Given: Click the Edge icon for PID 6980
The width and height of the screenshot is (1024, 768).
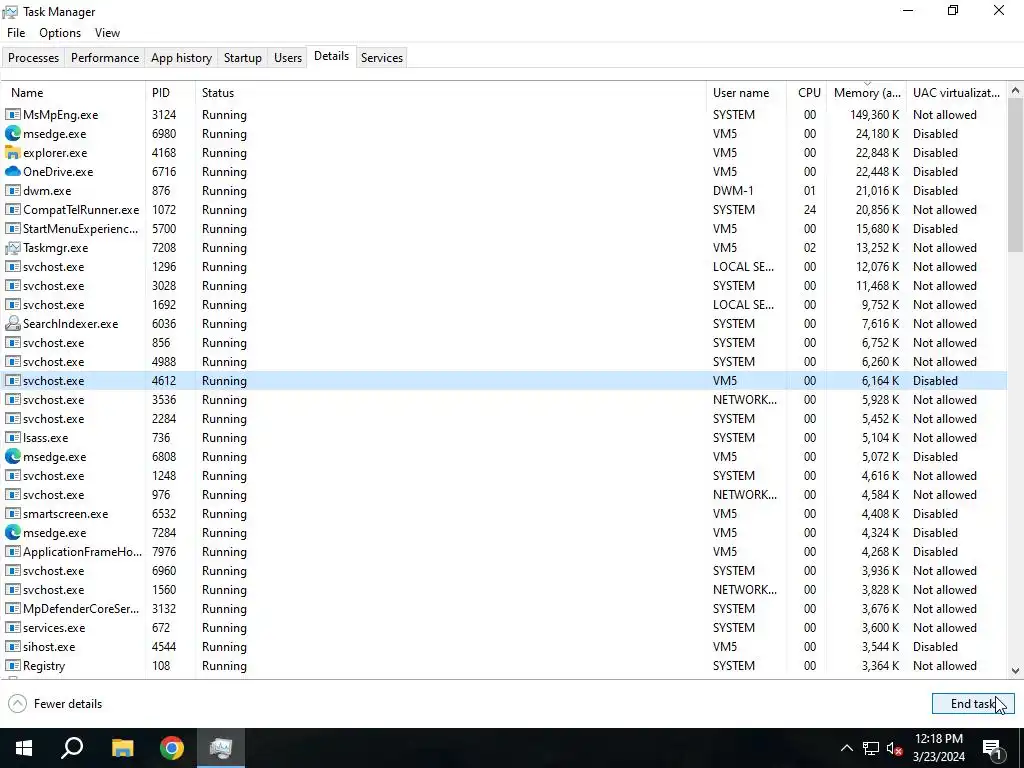Looking at the screenshot, I should [x=12, y=133].
